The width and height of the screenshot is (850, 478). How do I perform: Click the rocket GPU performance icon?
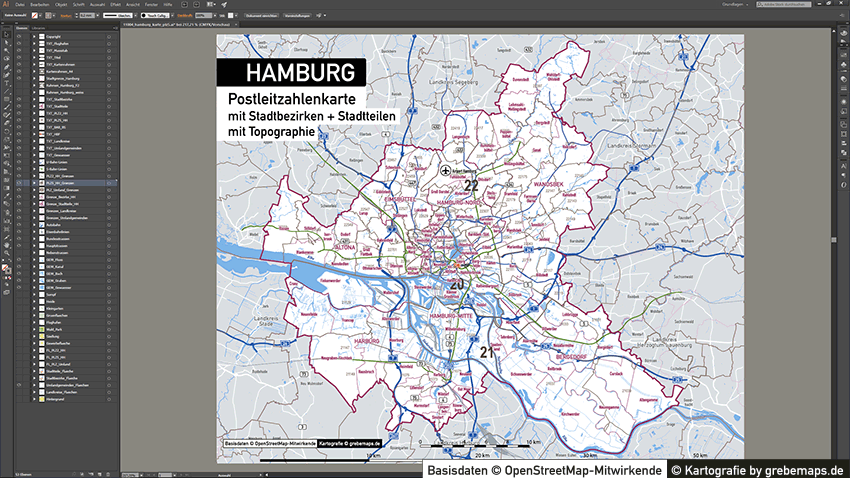point(222,5)
